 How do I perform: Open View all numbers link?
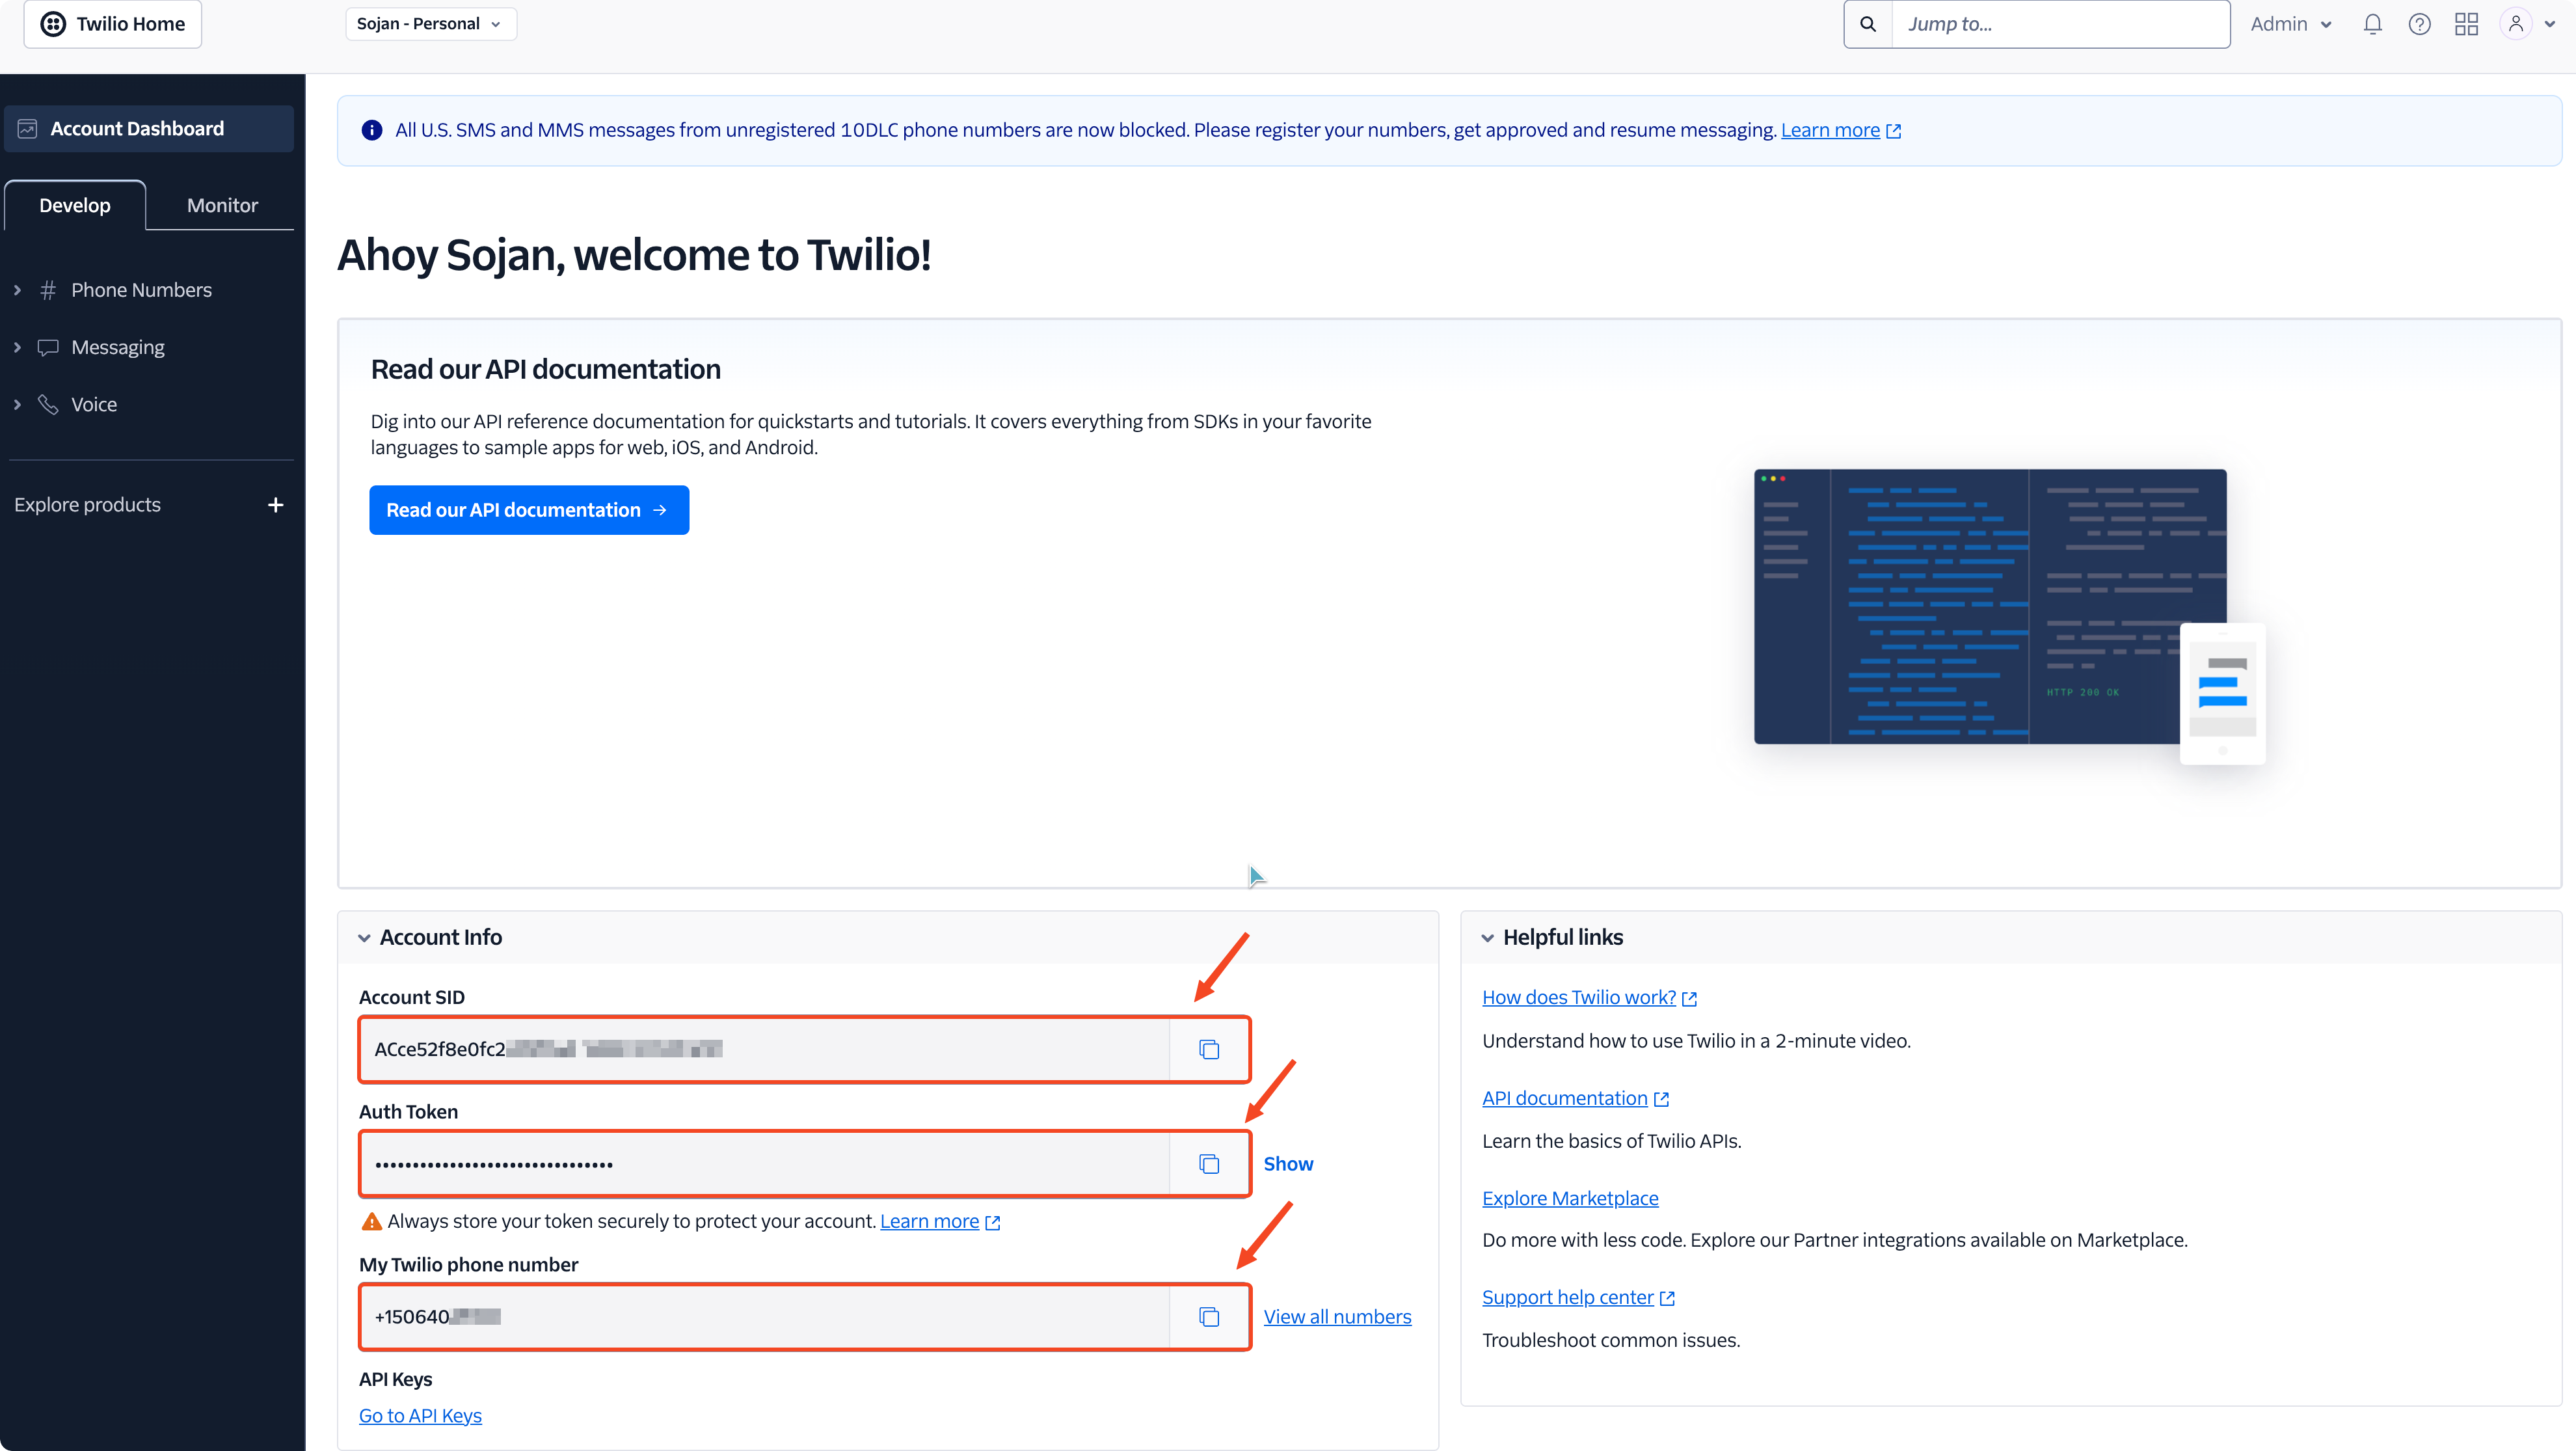pos(1337,1317)
